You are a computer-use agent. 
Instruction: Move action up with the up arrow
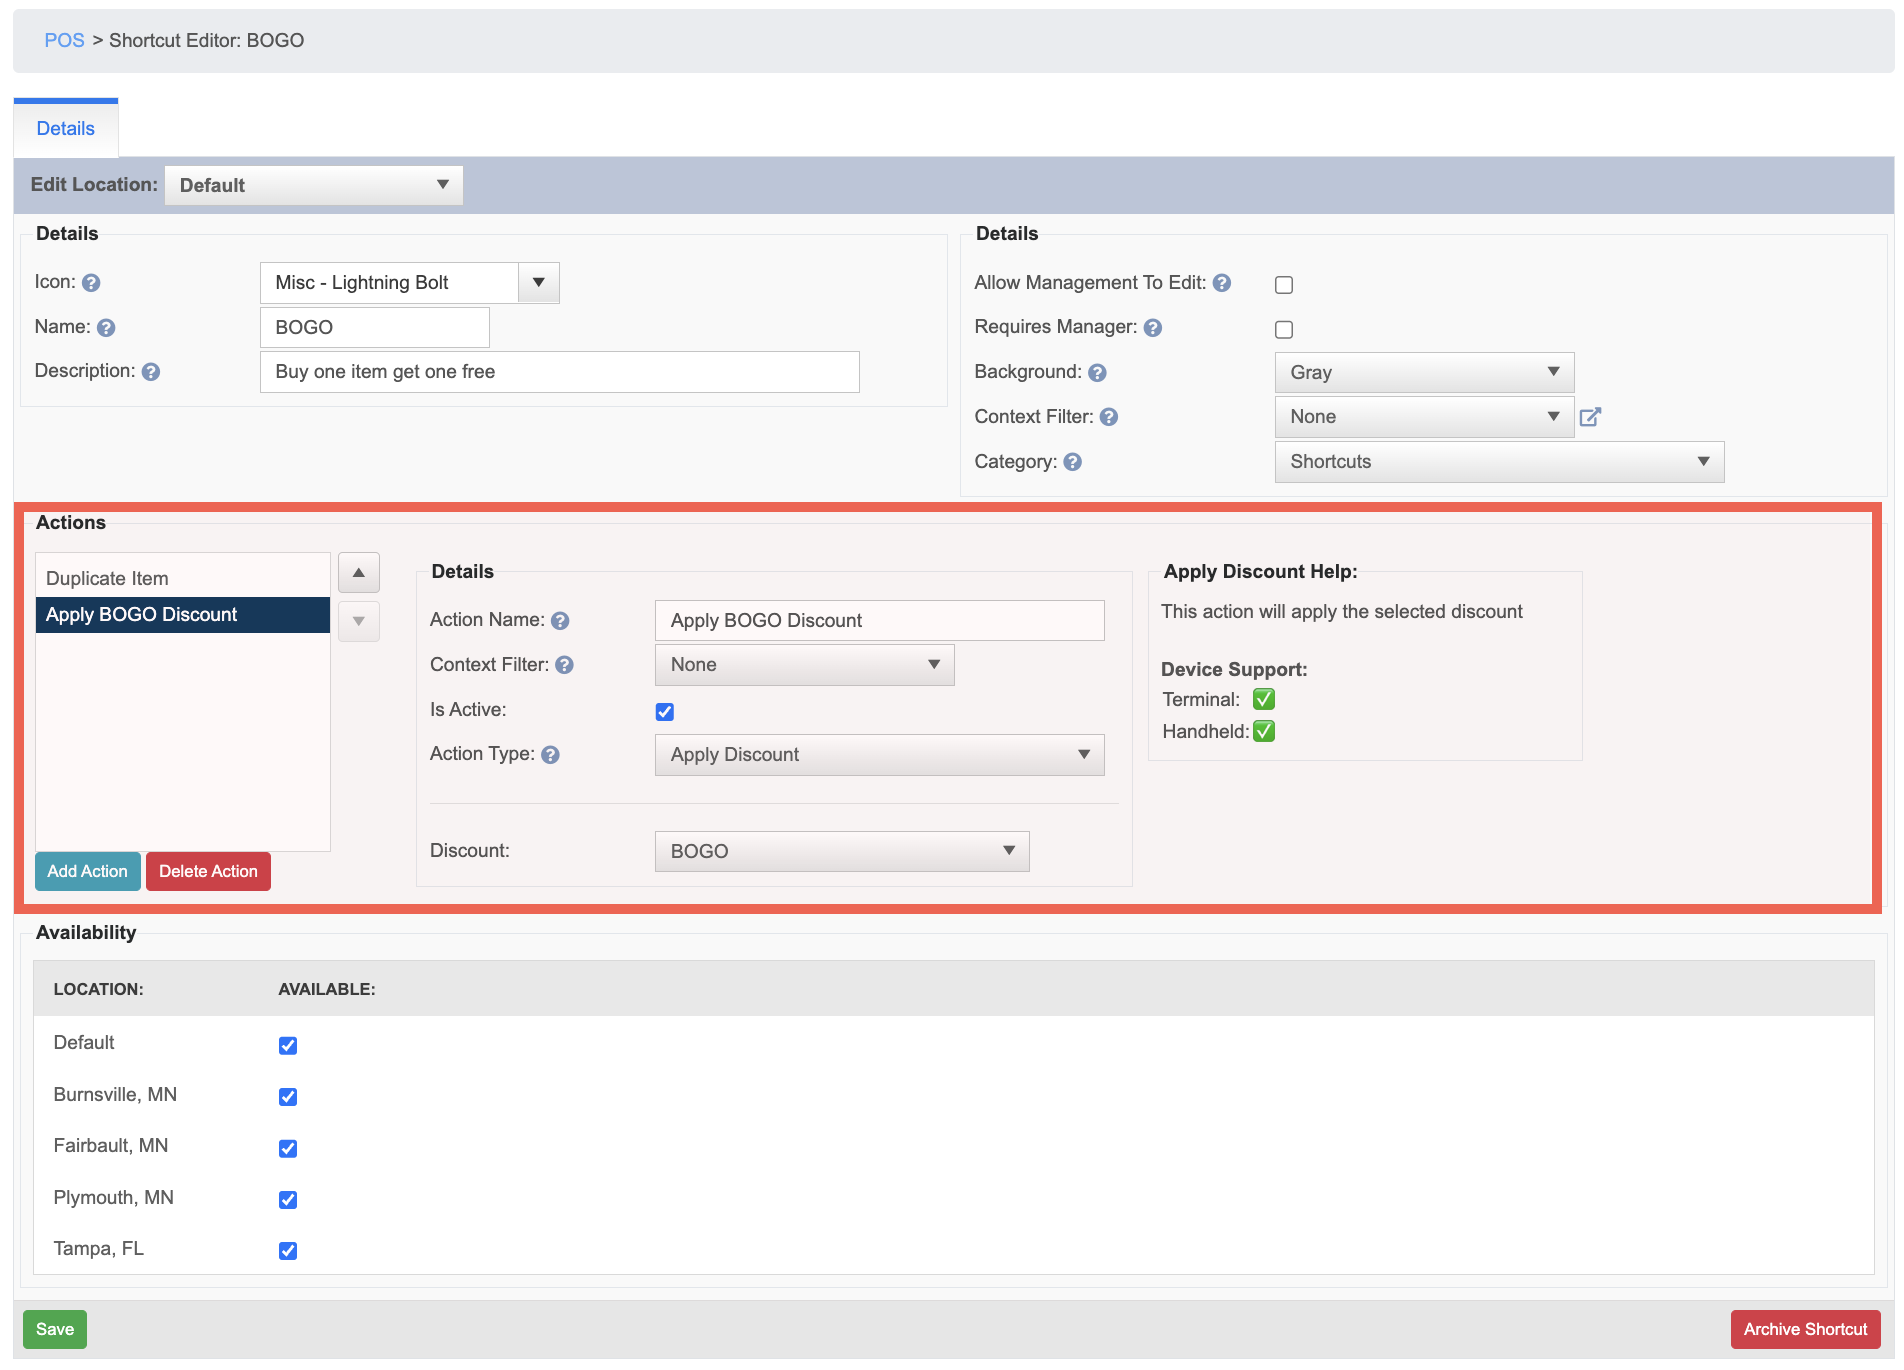(359, 573)
